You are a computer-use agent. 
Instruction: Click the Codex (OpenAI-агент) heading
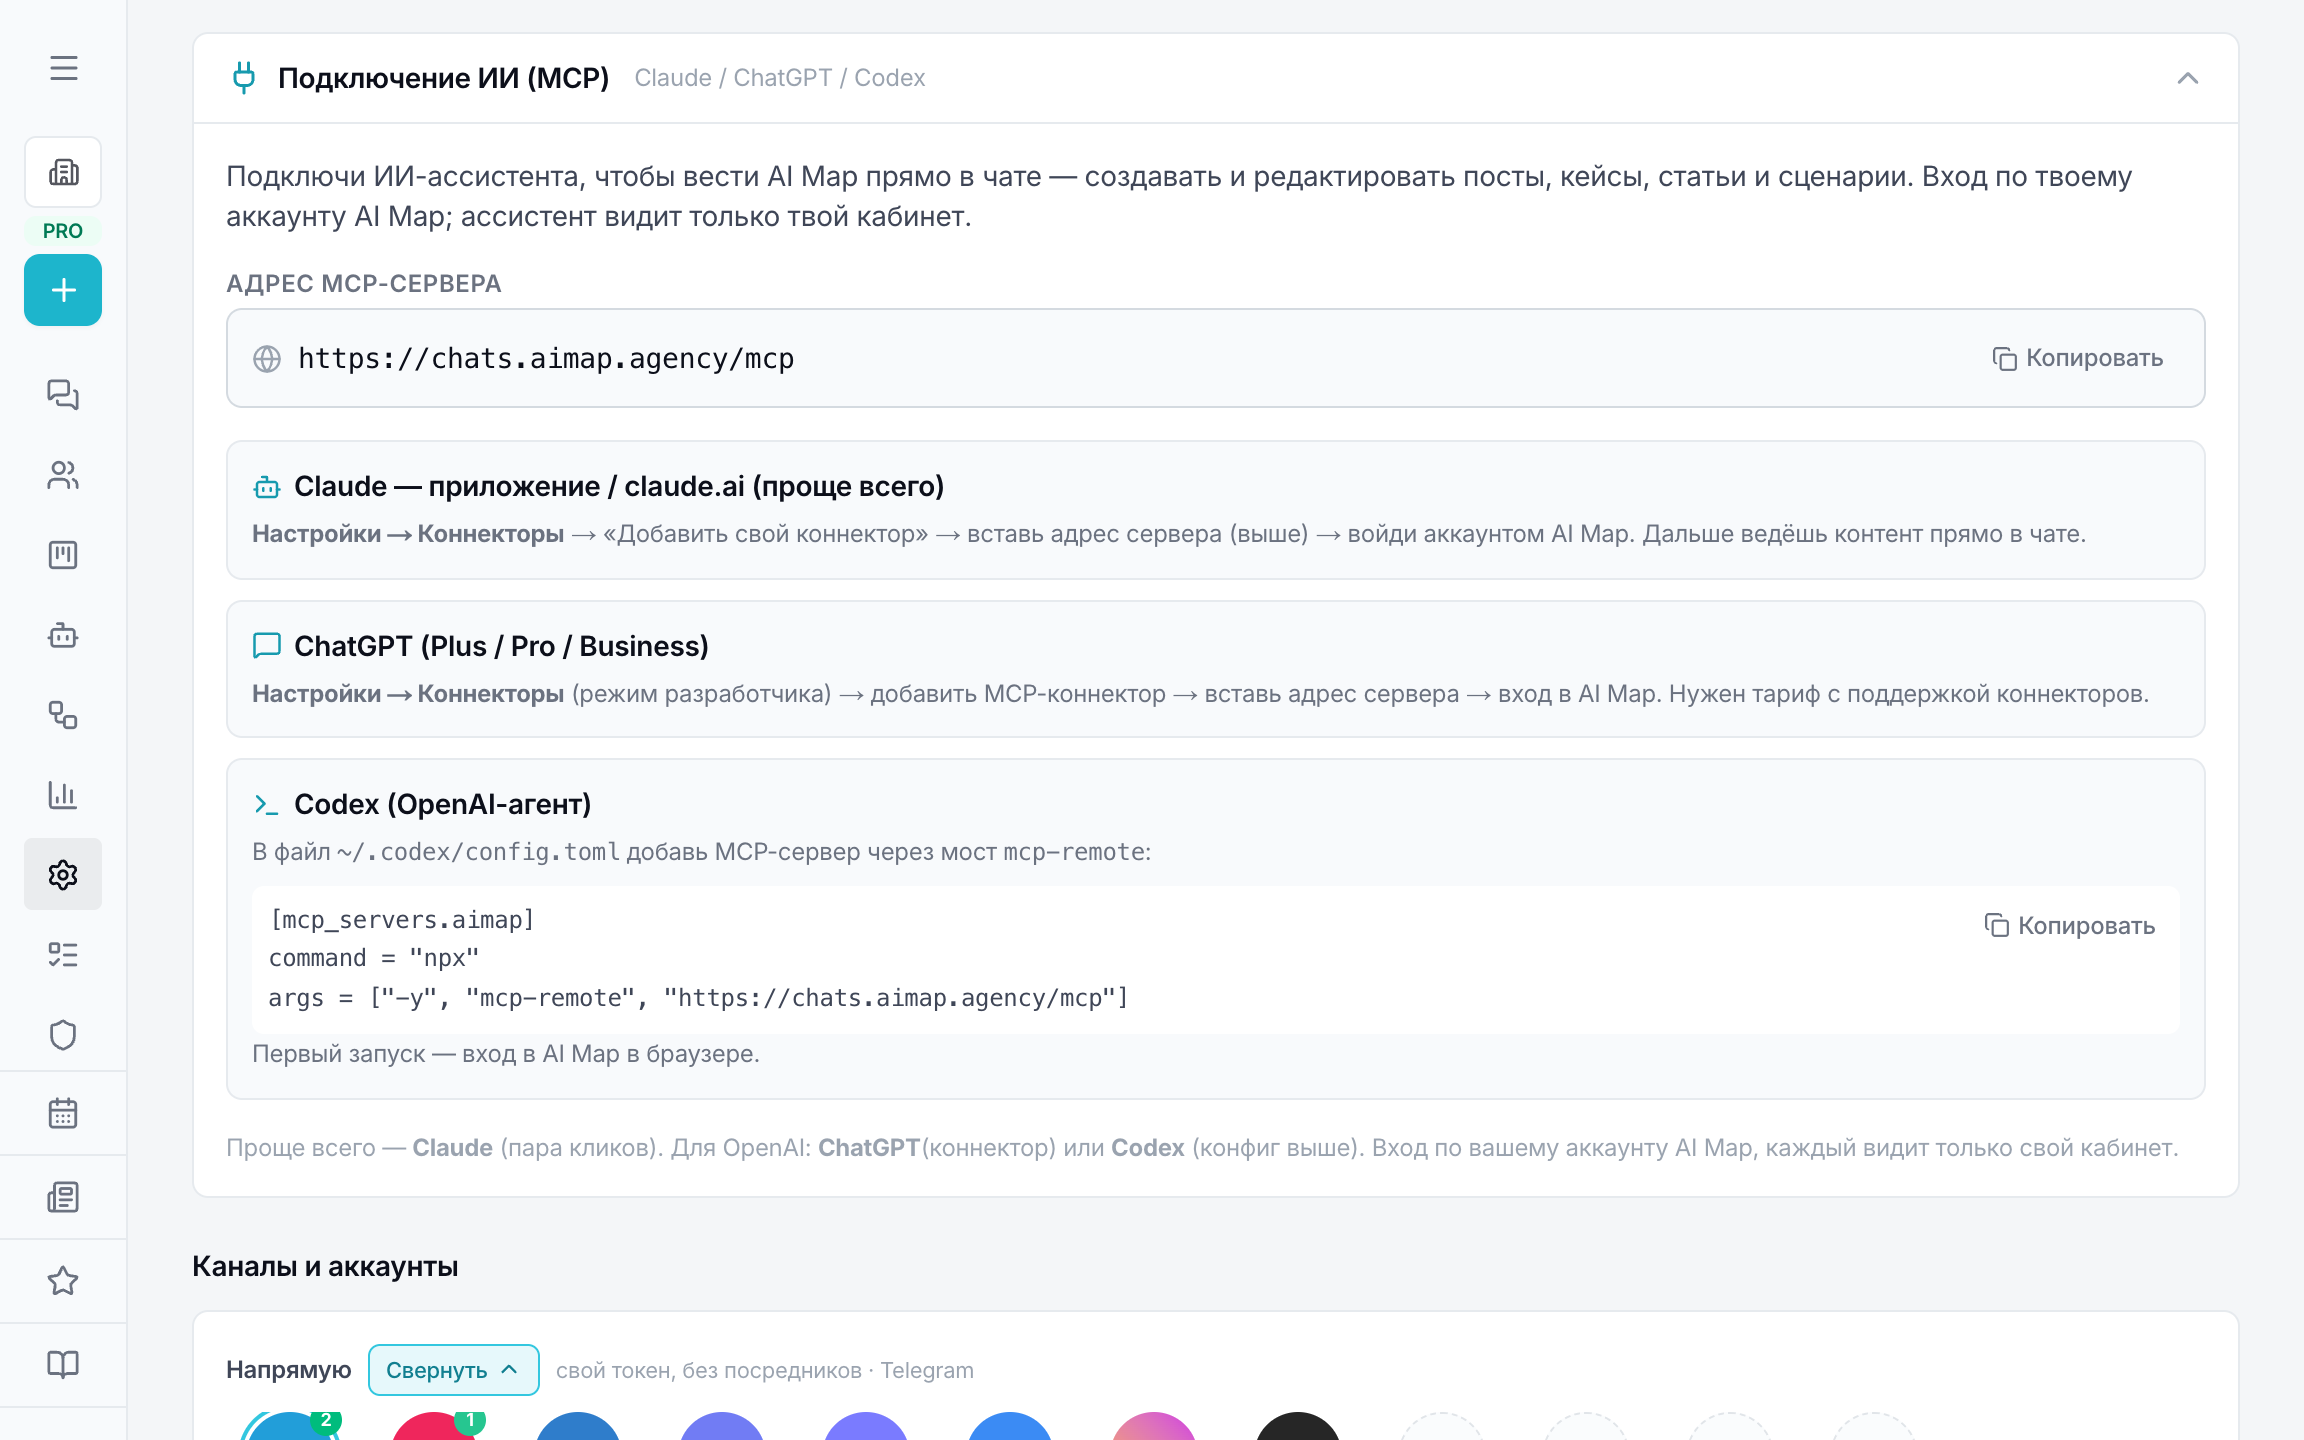pos(443,804)
